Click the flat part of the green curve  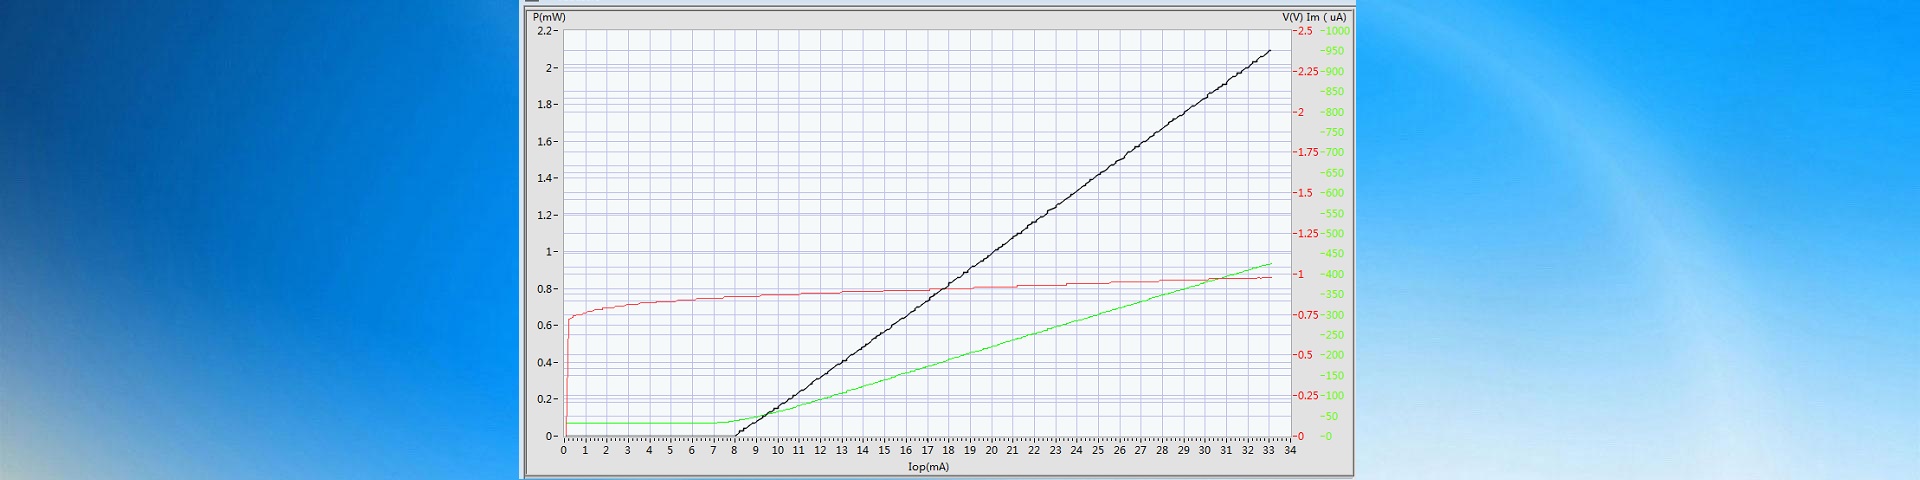[640, 423]
